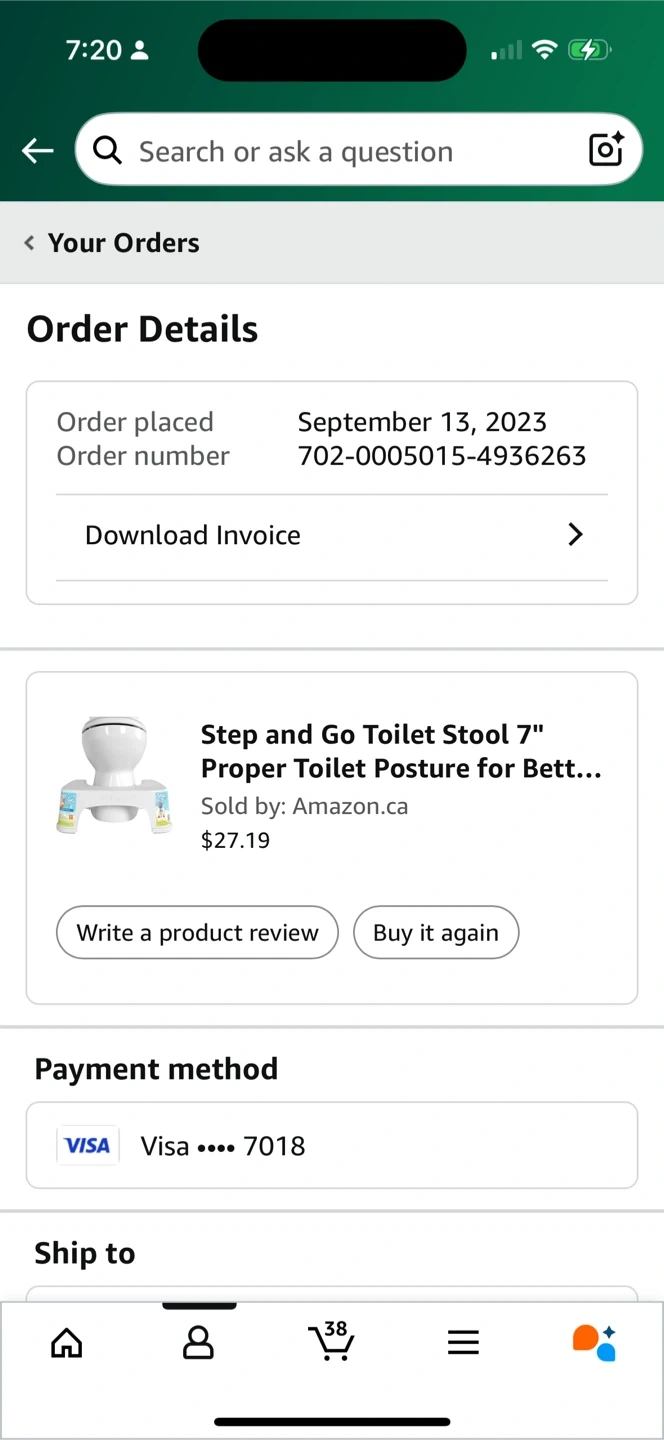Go to the Home tab icon
Viewport: 664px width, 1440px height.
pos(67,1342)
